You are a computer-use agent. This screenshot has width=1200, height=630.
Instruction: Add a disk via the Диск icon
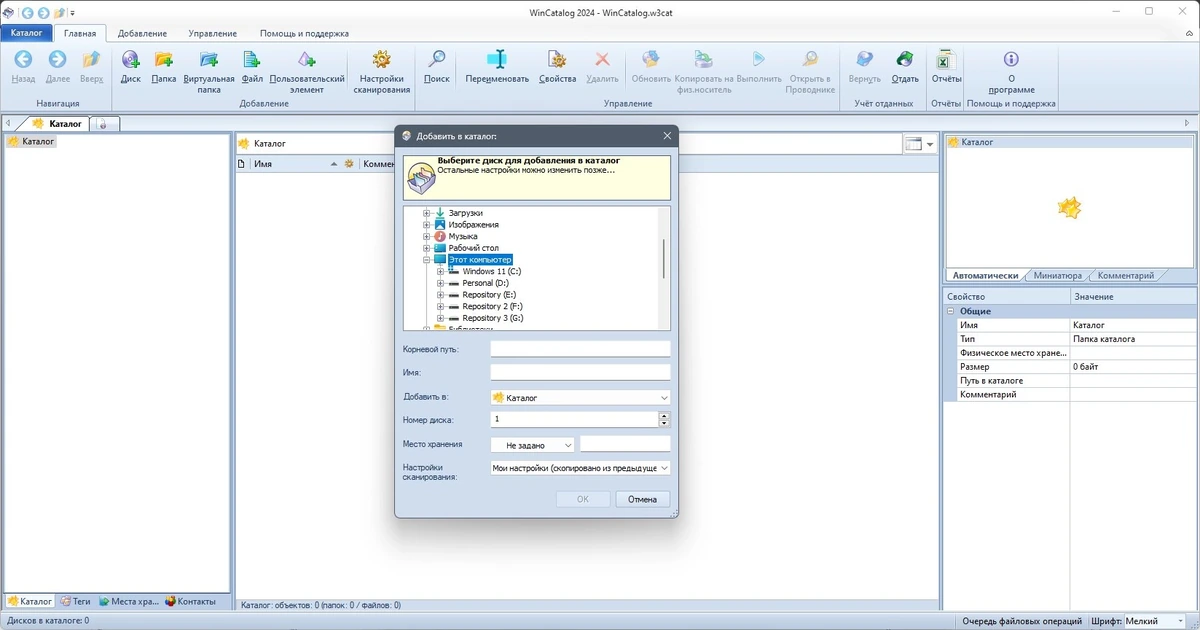click(131, 66)
